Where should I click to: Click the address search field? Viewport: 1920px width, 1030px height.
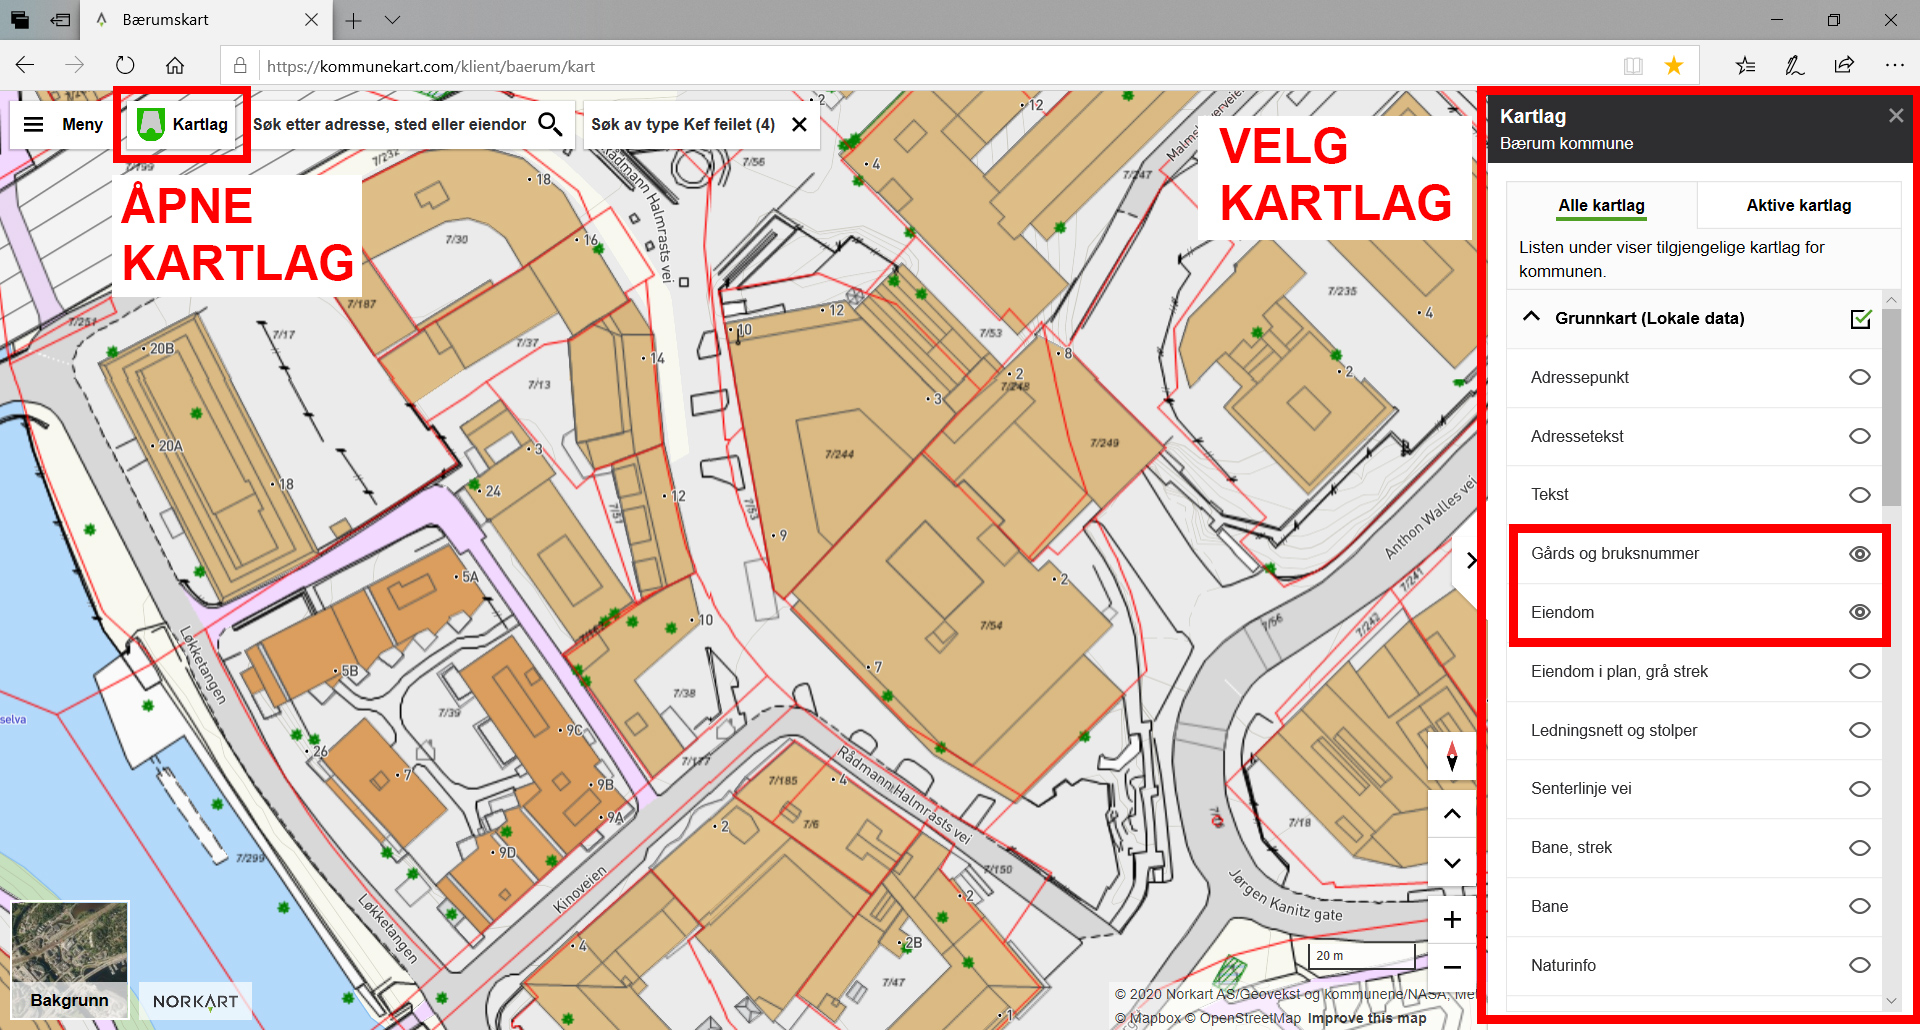click(x=389, y=124)
